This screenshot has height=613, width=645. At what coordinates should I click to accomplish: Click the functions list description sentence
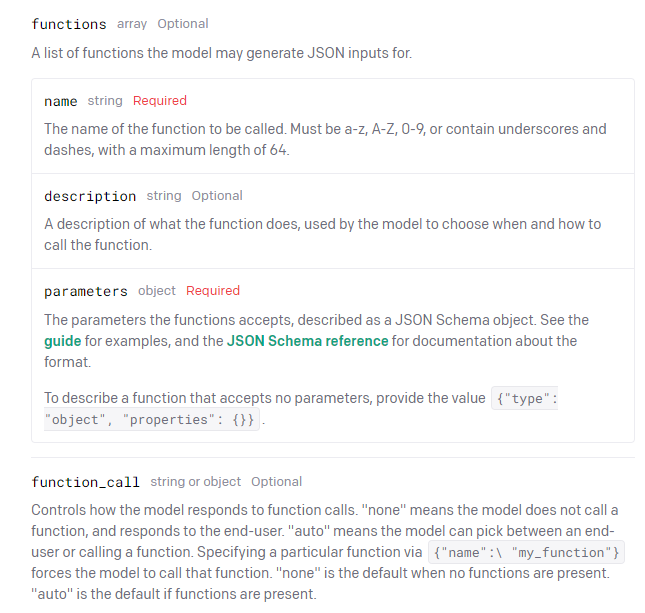222,53
